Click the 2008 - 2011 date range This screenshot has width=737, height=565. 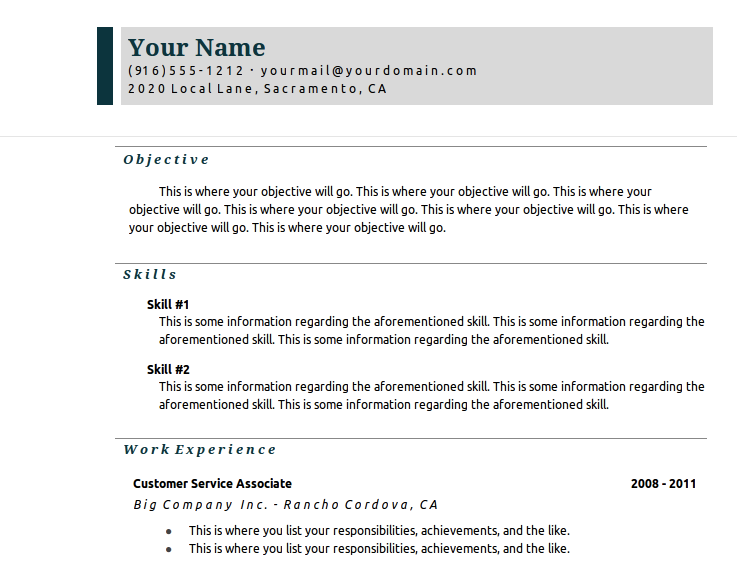point(663,484)
